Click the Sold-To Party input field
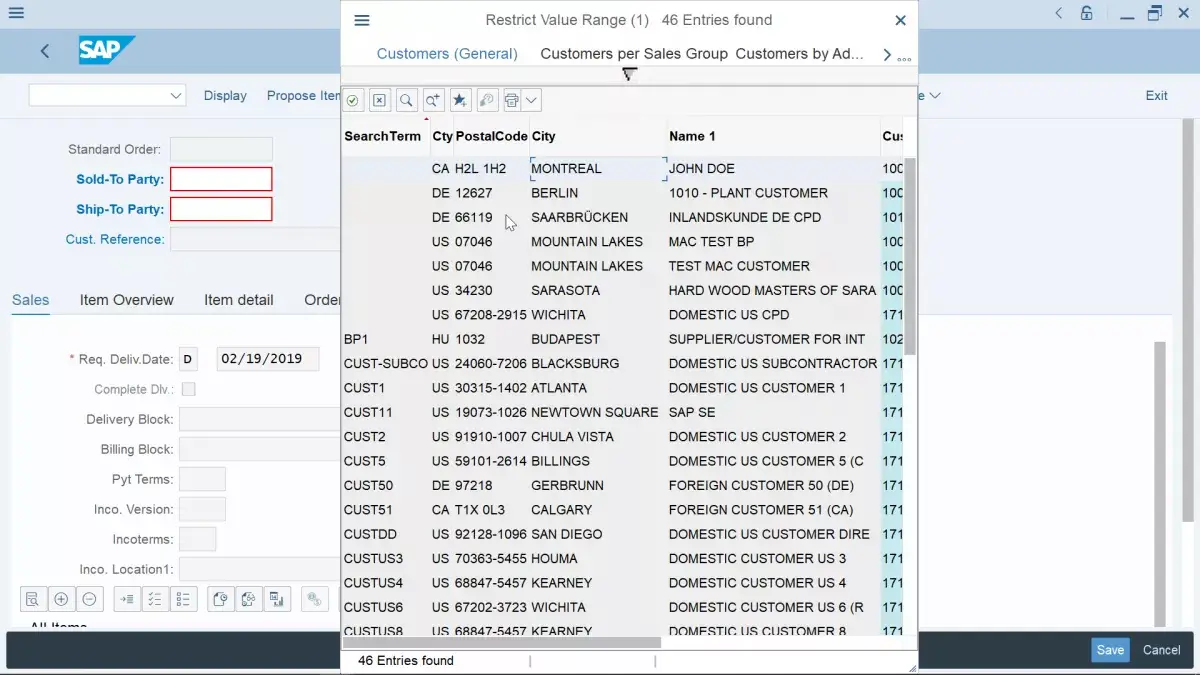1200x675 pixels. click(x=221, y=179)
